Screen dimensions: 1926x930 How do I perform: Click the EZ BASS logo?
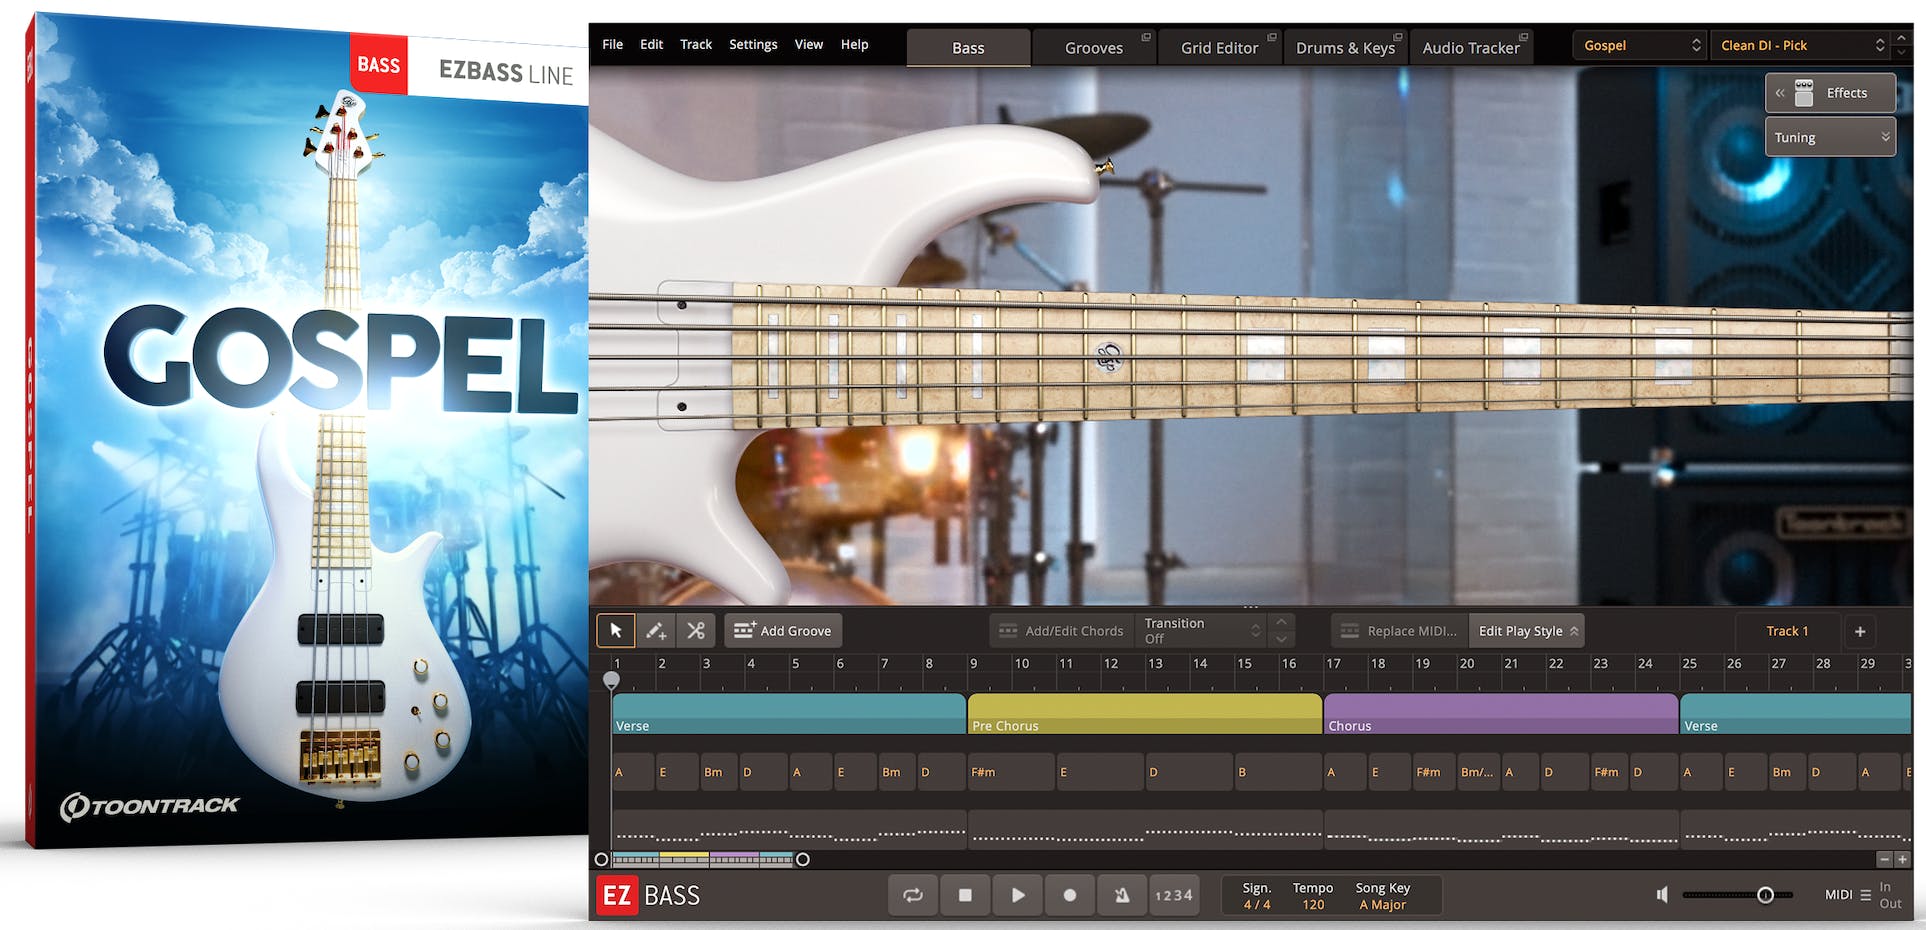tap(649, 895)
